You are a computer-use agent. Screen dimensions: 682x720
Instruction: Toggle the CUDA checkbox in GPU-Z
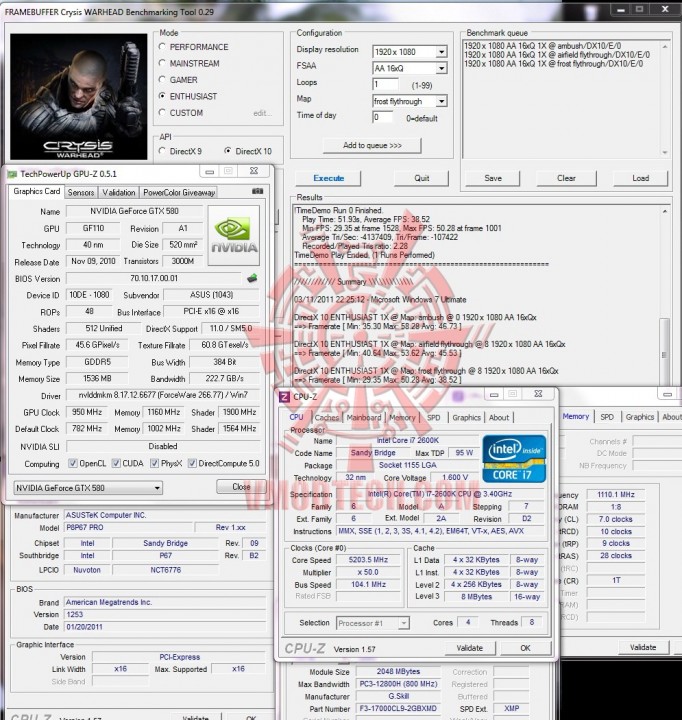click(x=116, y=463)
